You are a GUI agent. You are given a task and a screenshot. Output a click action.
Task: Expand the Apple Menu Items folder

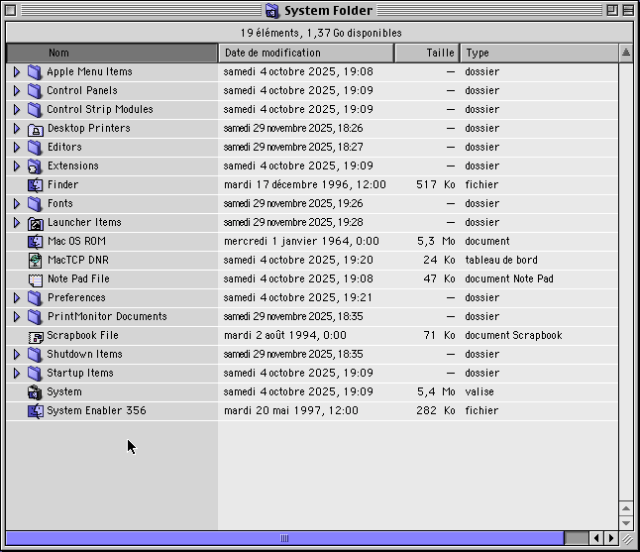(x=16, y=72)
